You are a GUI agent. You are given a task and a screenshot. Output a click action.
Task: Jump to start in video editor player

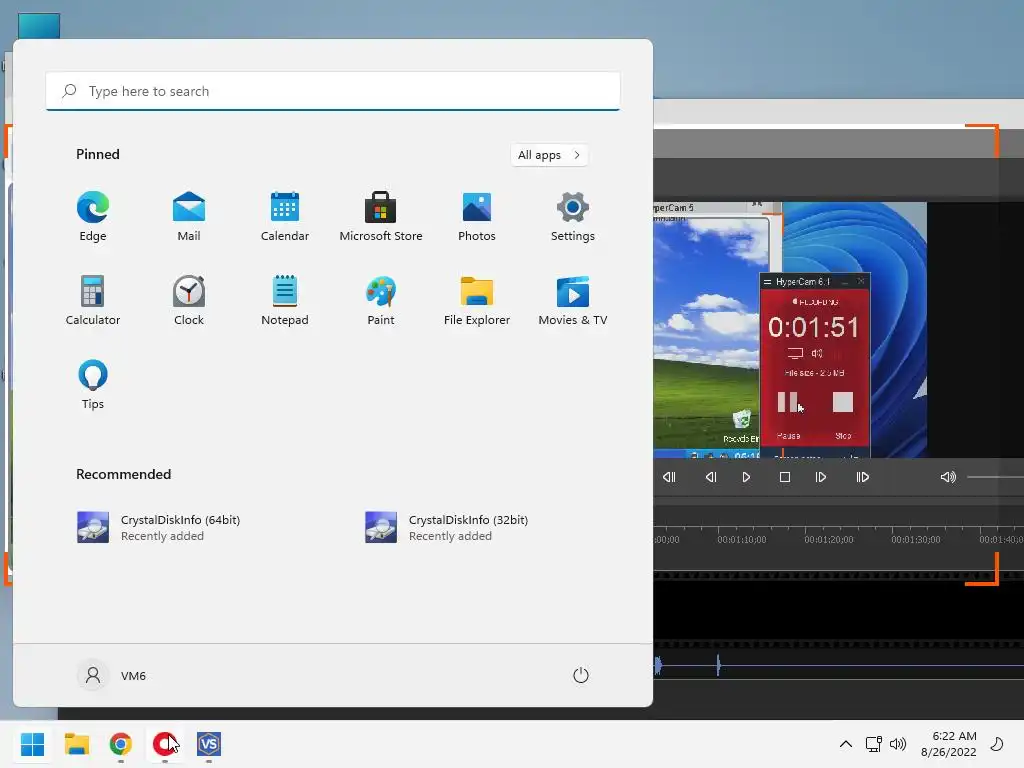click(669, 477)
